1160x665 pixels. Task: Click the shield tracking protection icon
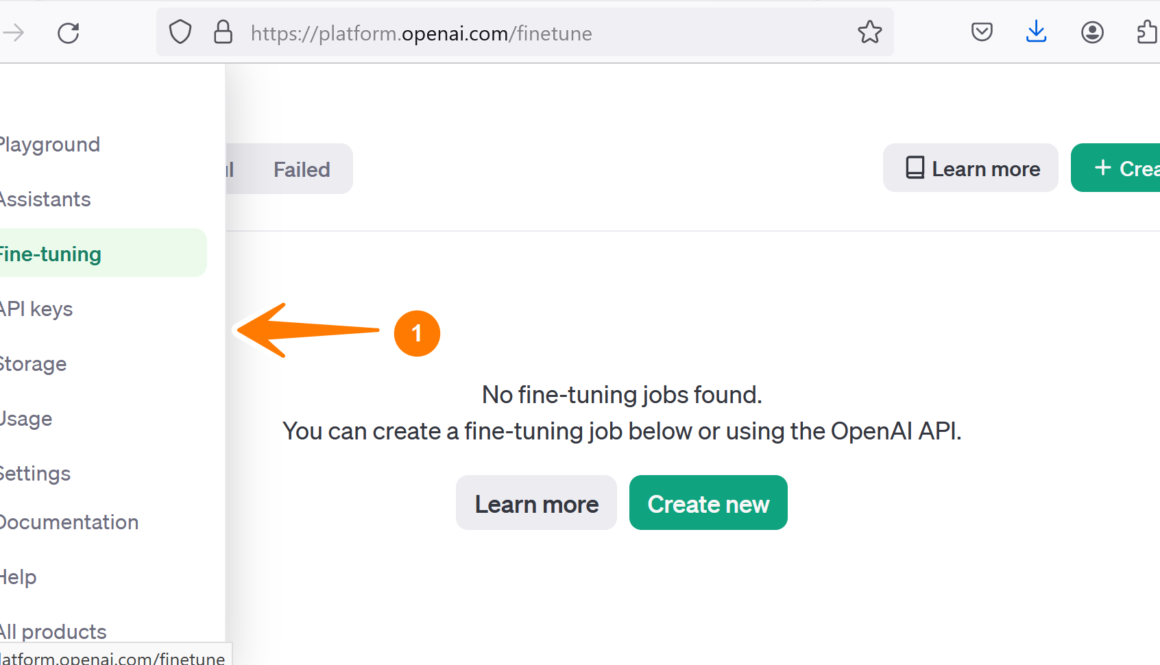click(180, 33)
